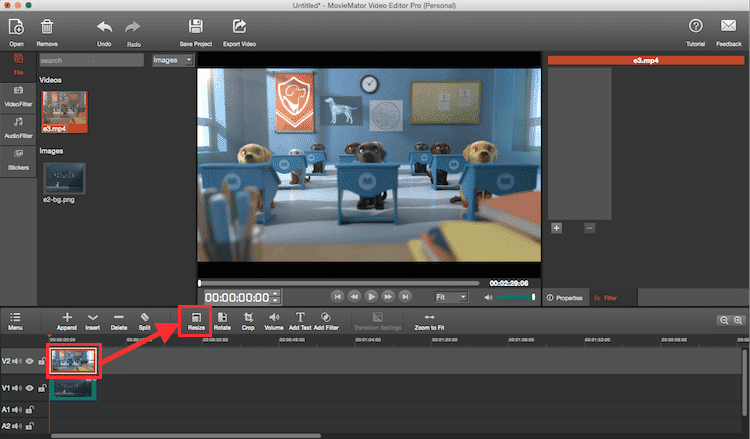Mute the preview speaker icon
Viewport: 750px width, 439px height.
pos(488,297)
